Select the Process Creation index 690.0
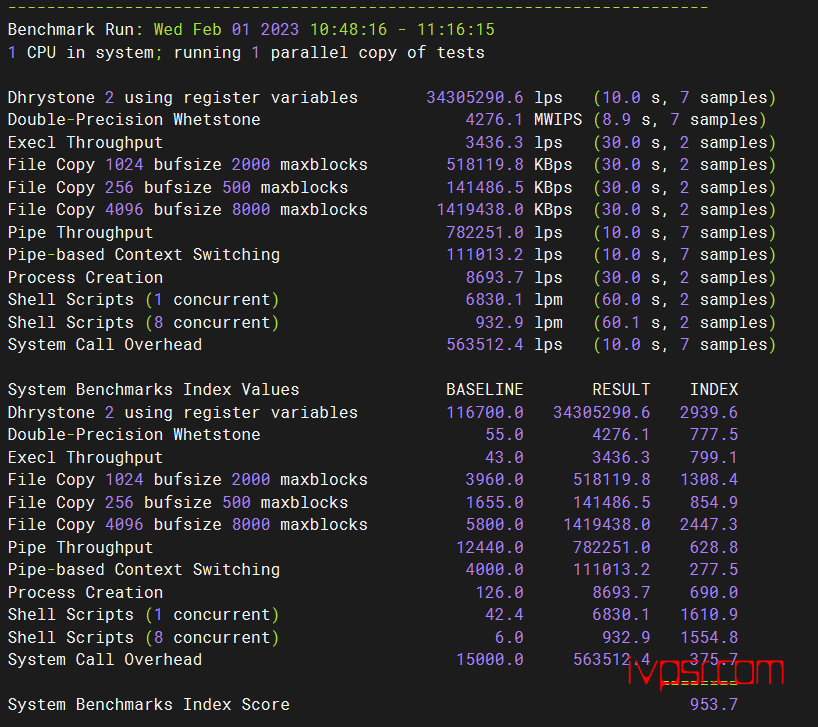 click(714, 592)
